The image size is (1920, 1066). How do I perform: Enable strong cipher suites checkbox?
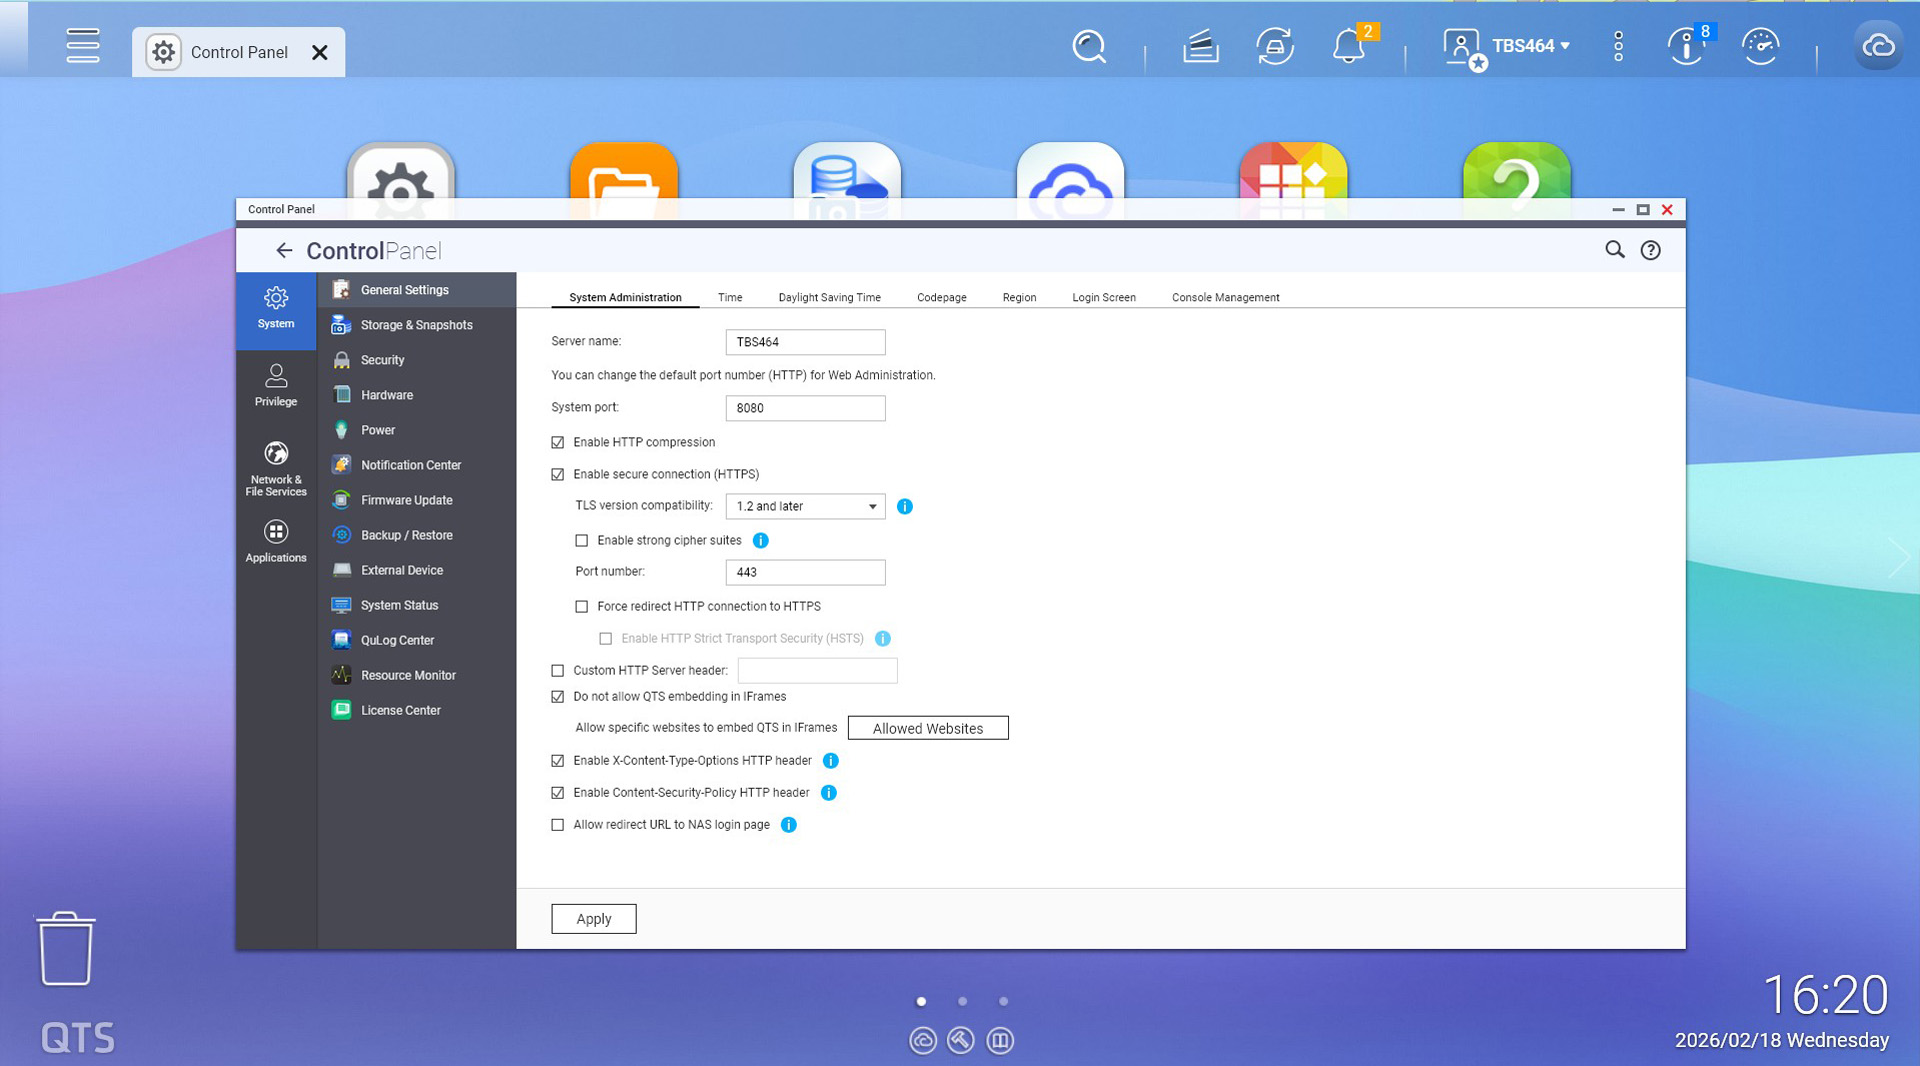click(582, 541)
